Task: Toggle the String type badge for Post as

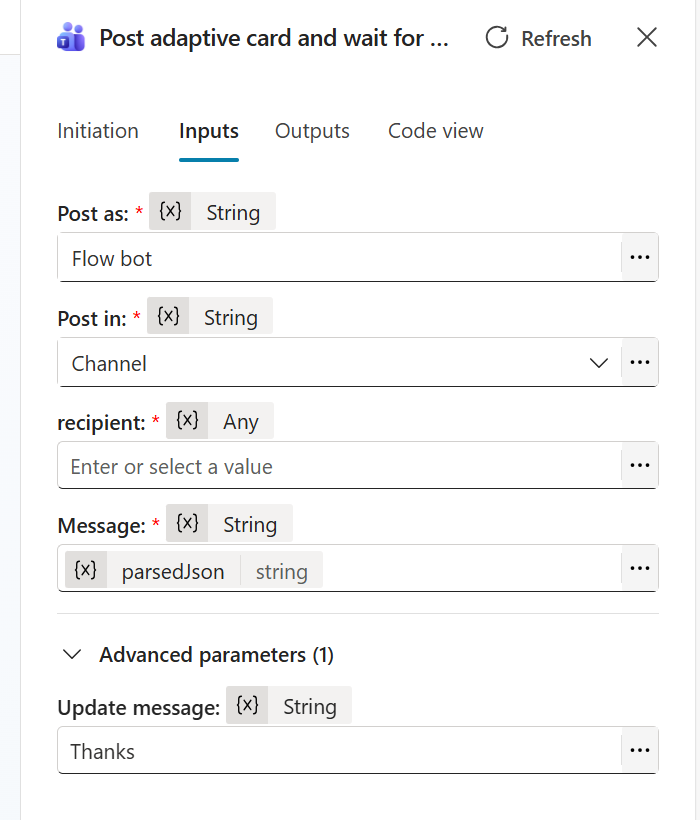Action: [x=233, y=211]
